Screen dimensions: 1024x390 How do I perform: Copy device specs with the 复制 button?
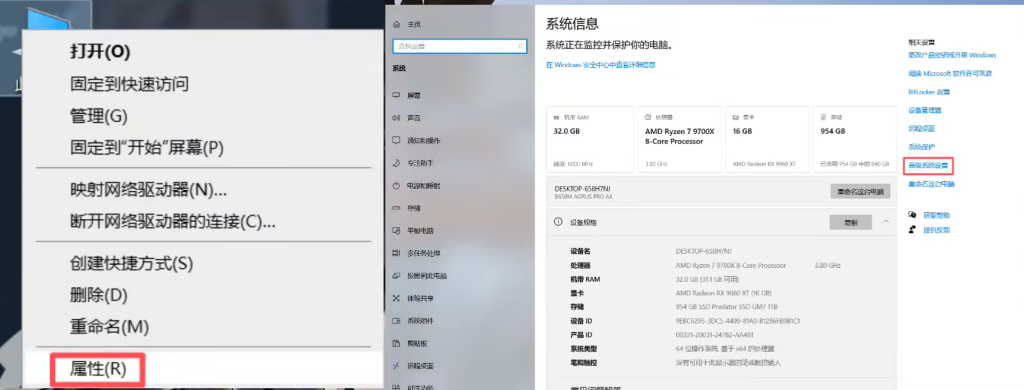pyautogui.click(x=850, y=222)
